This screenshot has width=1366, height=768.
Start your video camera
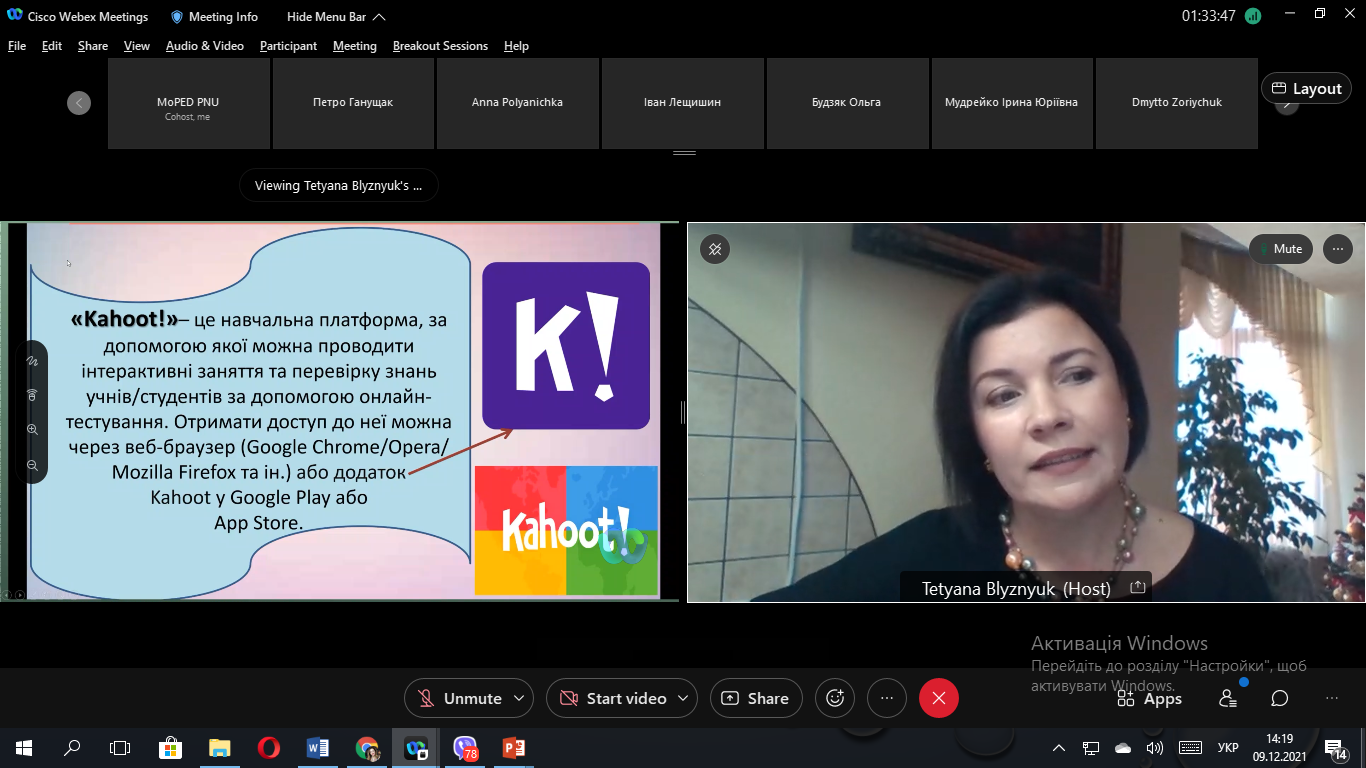pos(613,698)
